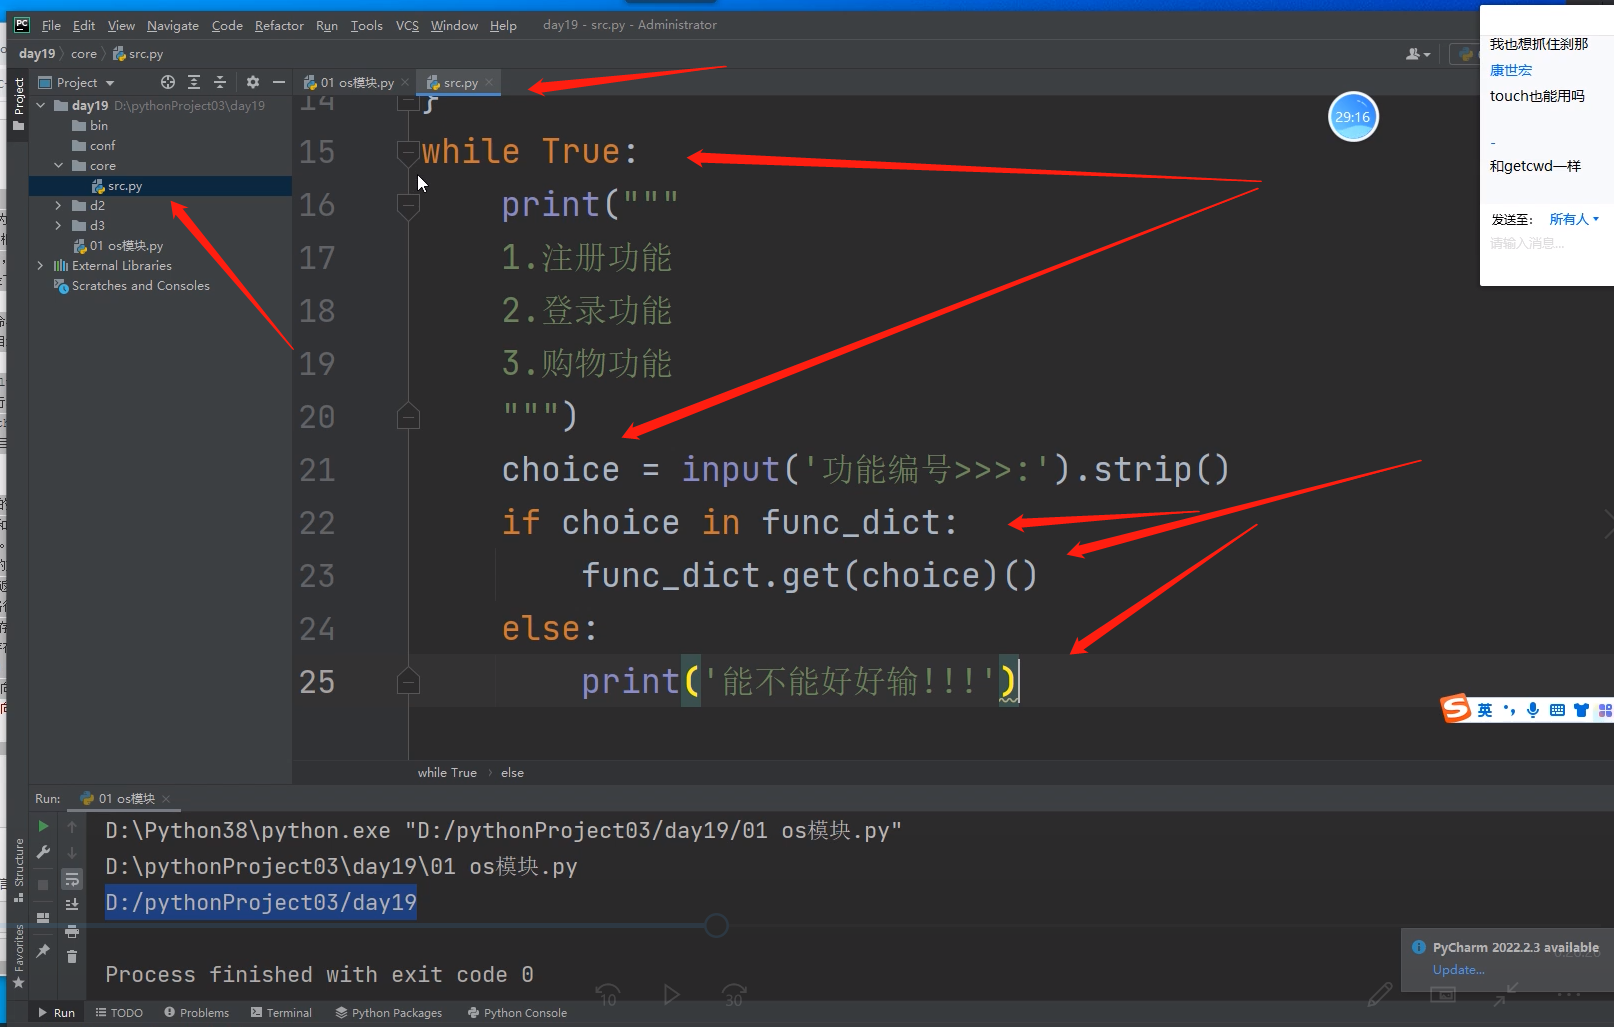
Task: Open Python Packages tool window
Action: pyautogui.click(x=389, y=1012)
